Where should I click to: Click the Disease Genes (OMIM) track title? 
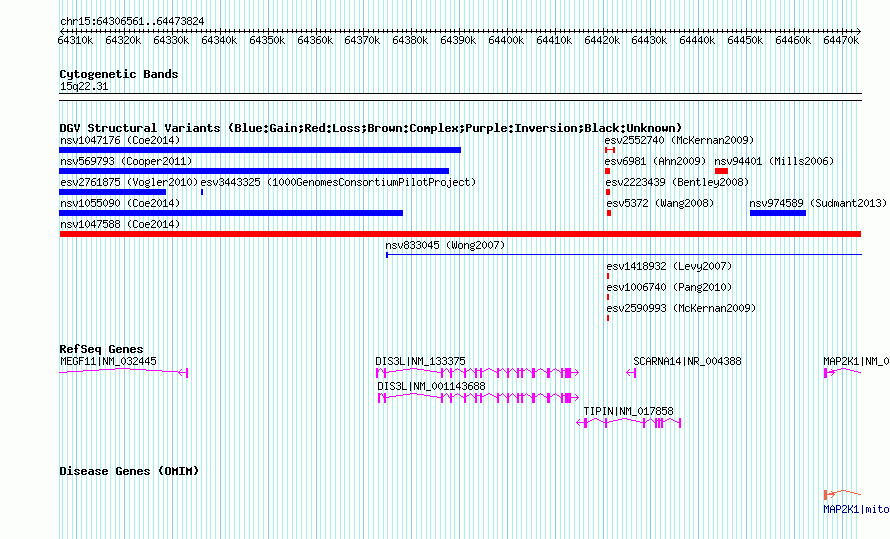click(x=129, y=471)
